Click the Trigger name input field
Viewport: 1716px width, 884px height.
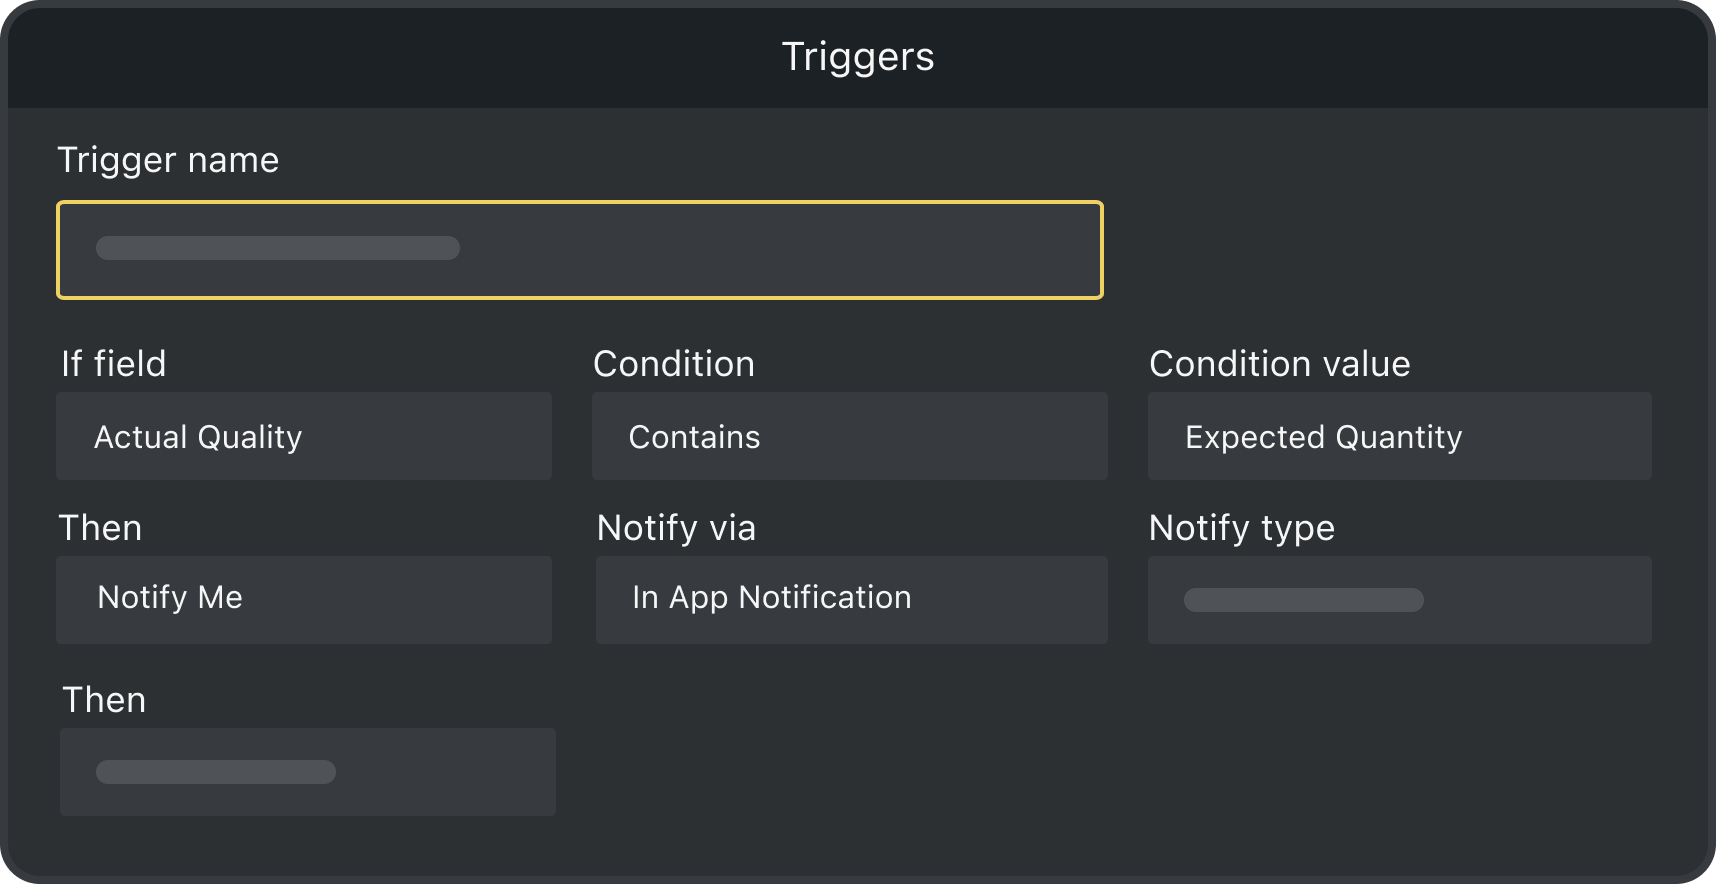point(580,249)
